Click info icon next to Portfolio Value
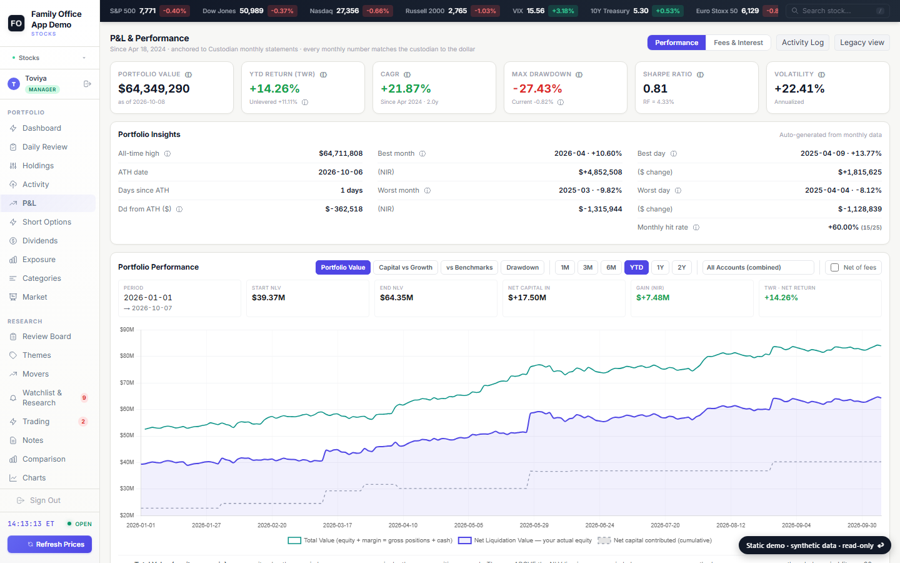The width and height of the screenshot is (900, 563). pos(188,75)
